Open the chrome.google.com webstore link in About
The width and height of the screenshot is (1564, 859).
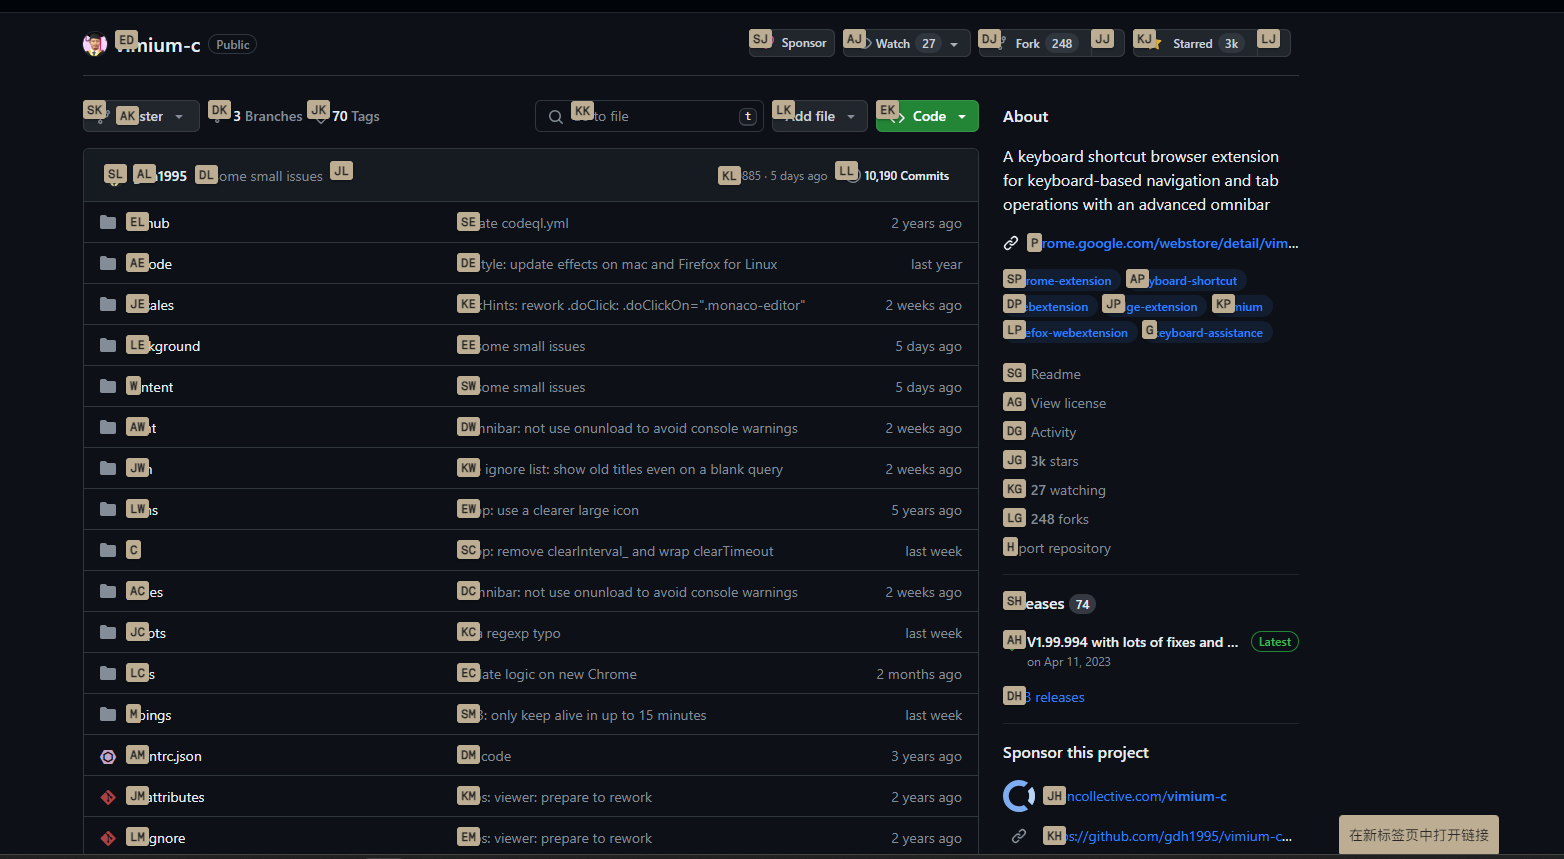click(1164, 243)
